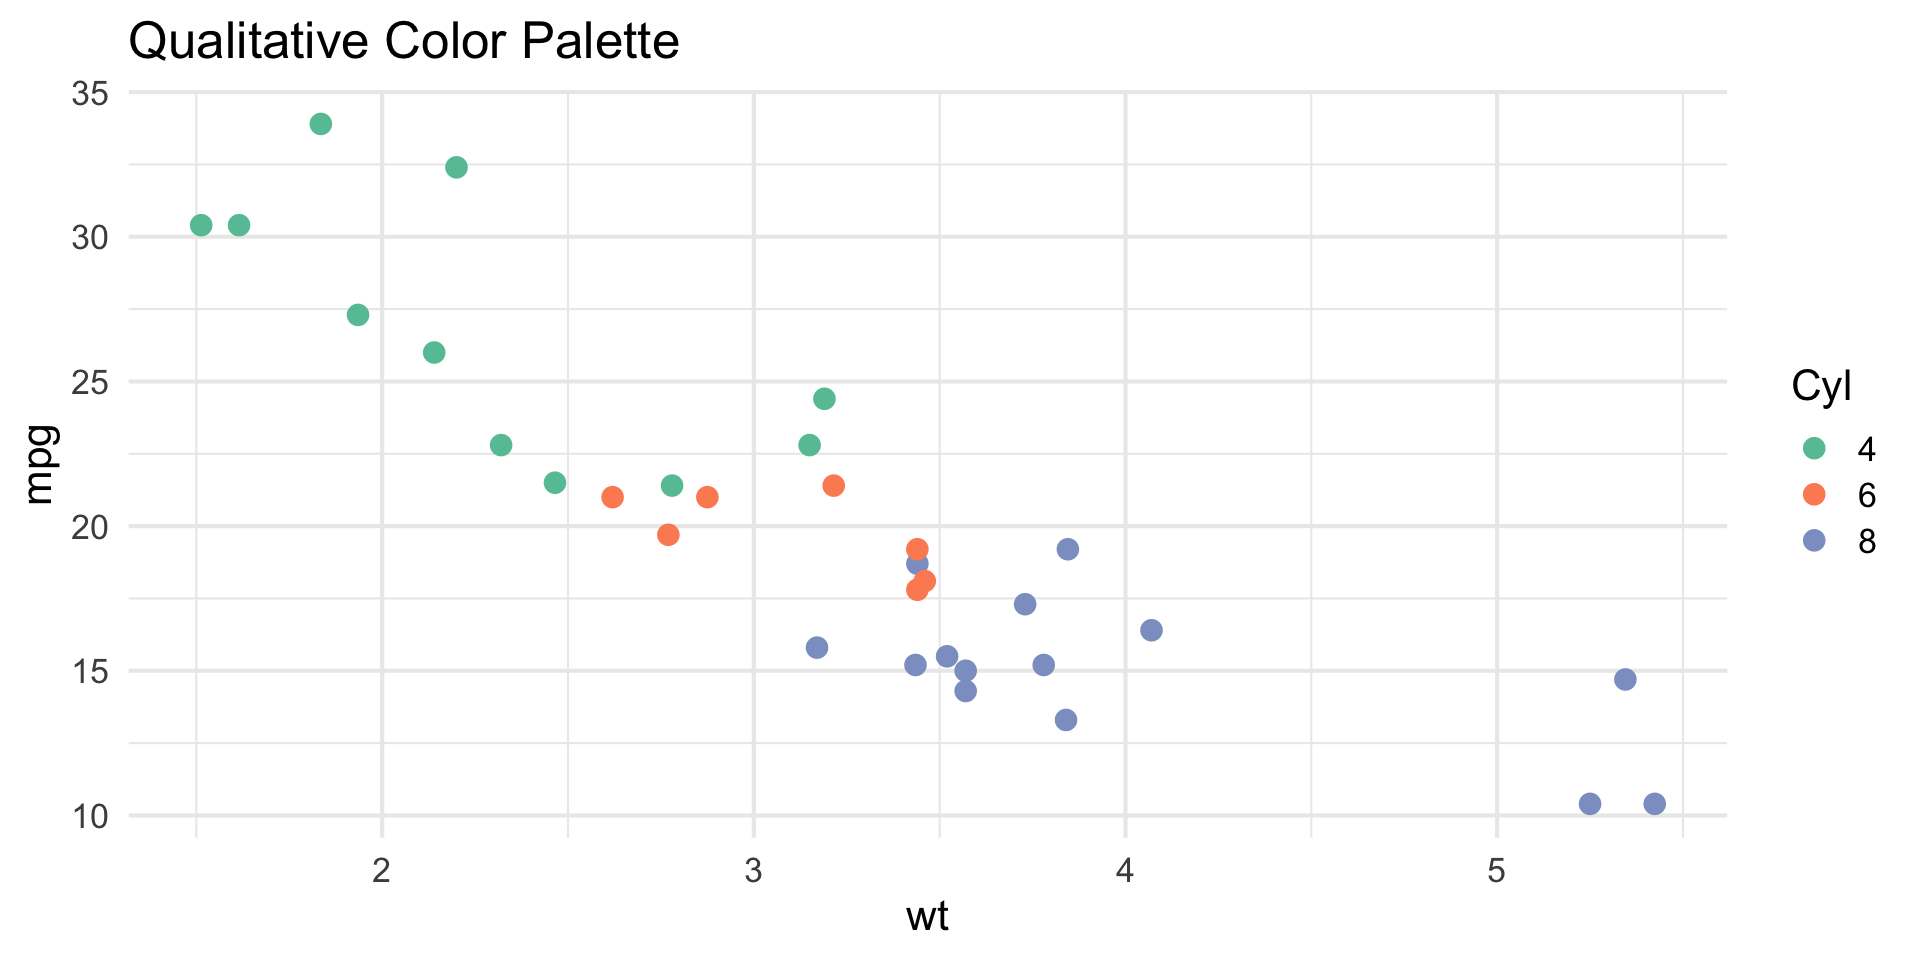The width and height of the screenshot is (1920, 960).
Task: Click the blue legend swatch for 8
Action: pos(1813,541)
